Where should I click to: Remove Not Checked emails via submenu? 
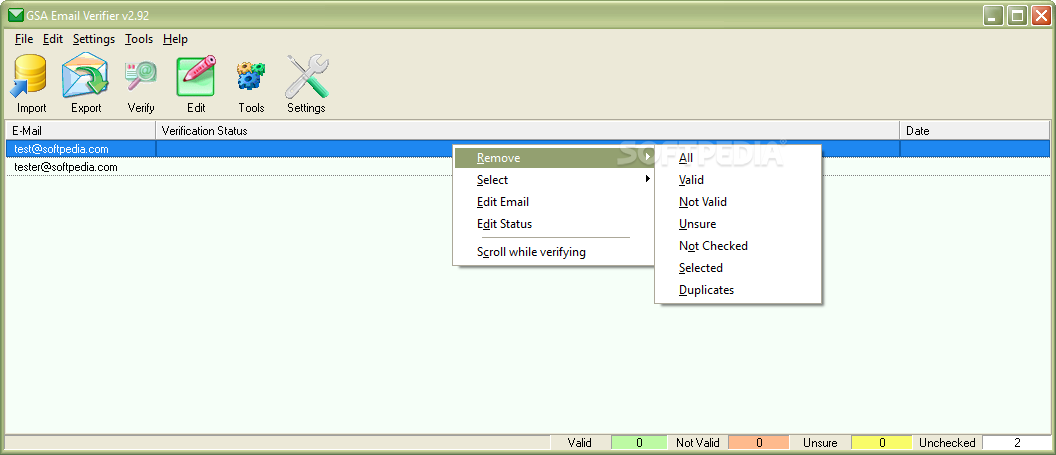738,246
